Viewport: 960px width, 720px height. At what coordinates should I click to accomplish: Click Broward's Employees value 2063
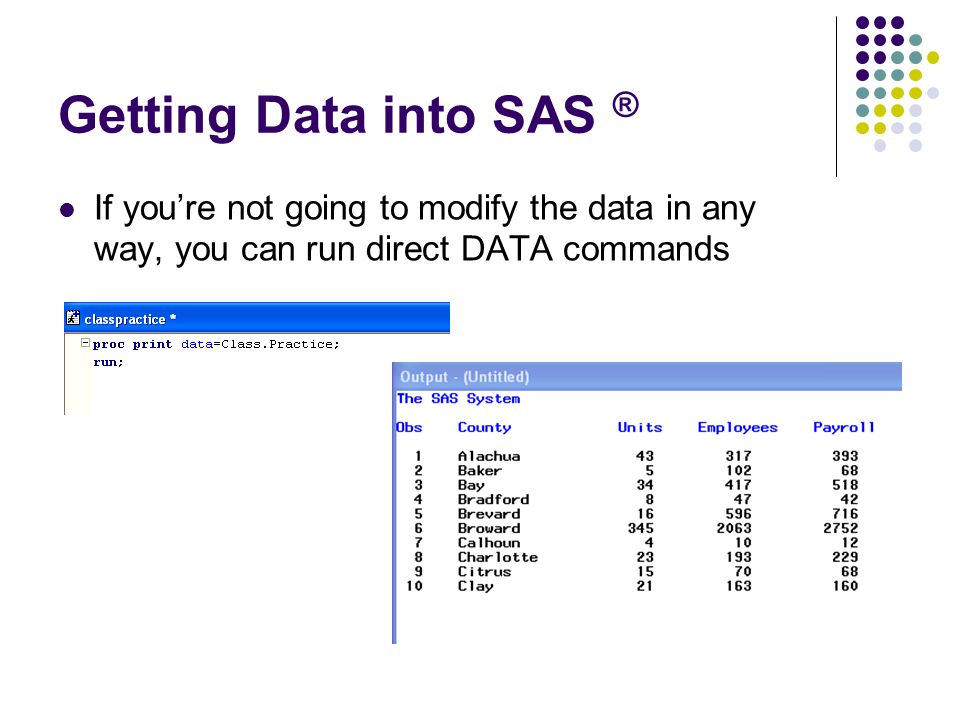point(734,528)
